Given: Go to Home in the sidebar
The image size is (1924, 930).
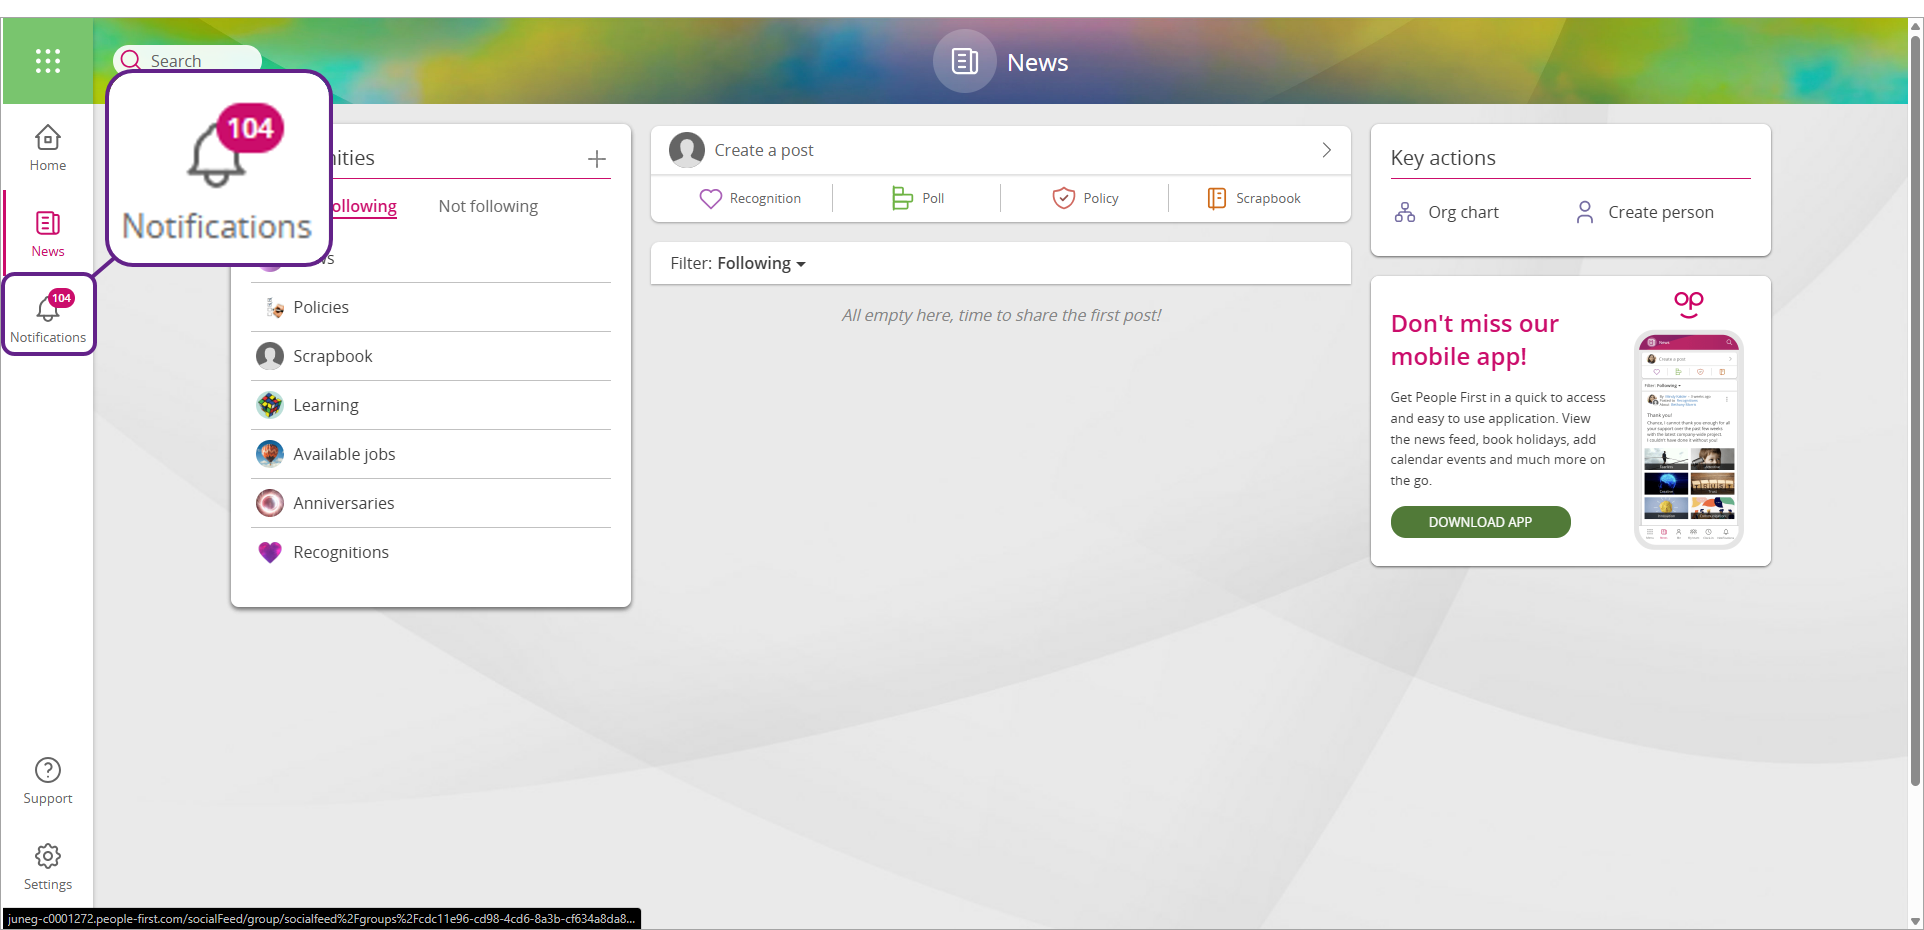Looking at the screenshot, I should (x=48, y=147).
